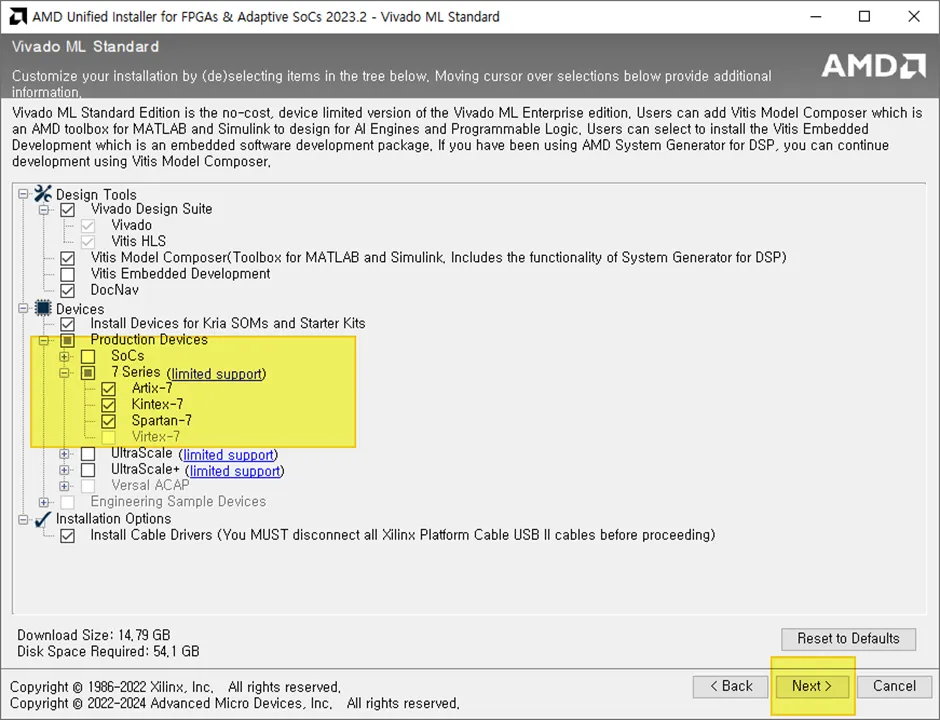Select the Spartan-7 tree item label

[x=162, y=420]
